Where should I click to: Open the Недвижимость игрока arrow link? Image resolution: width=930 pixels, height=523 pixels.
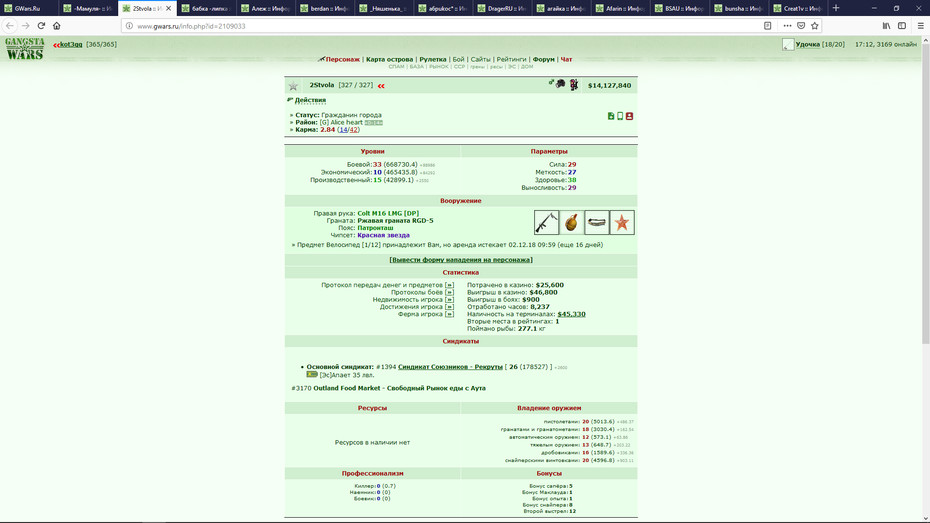click(449, 299)
